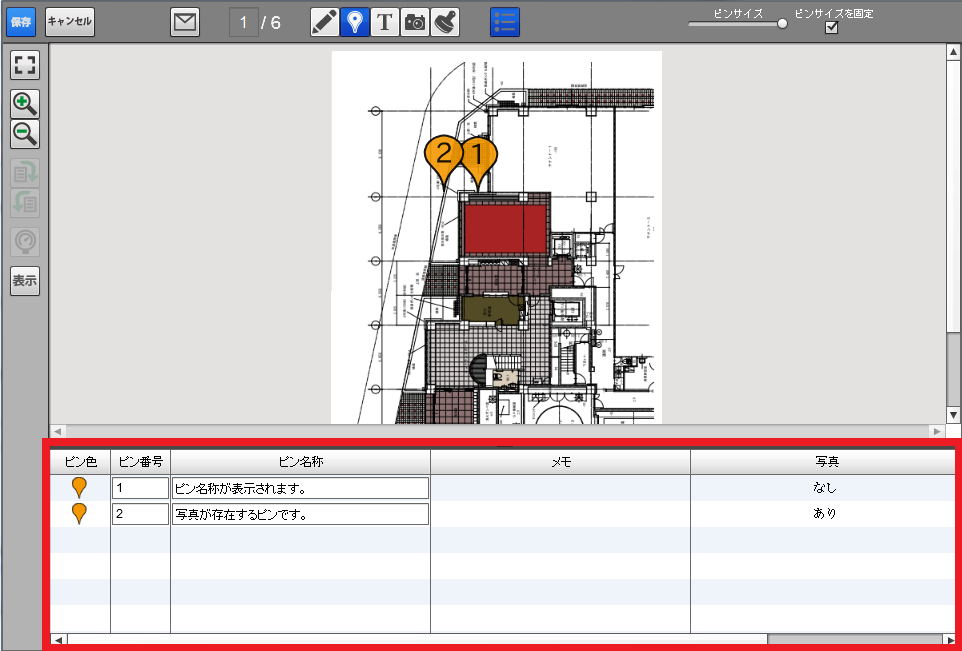
Task: Switch to fullscreen view
Action: tap(25, 66)
